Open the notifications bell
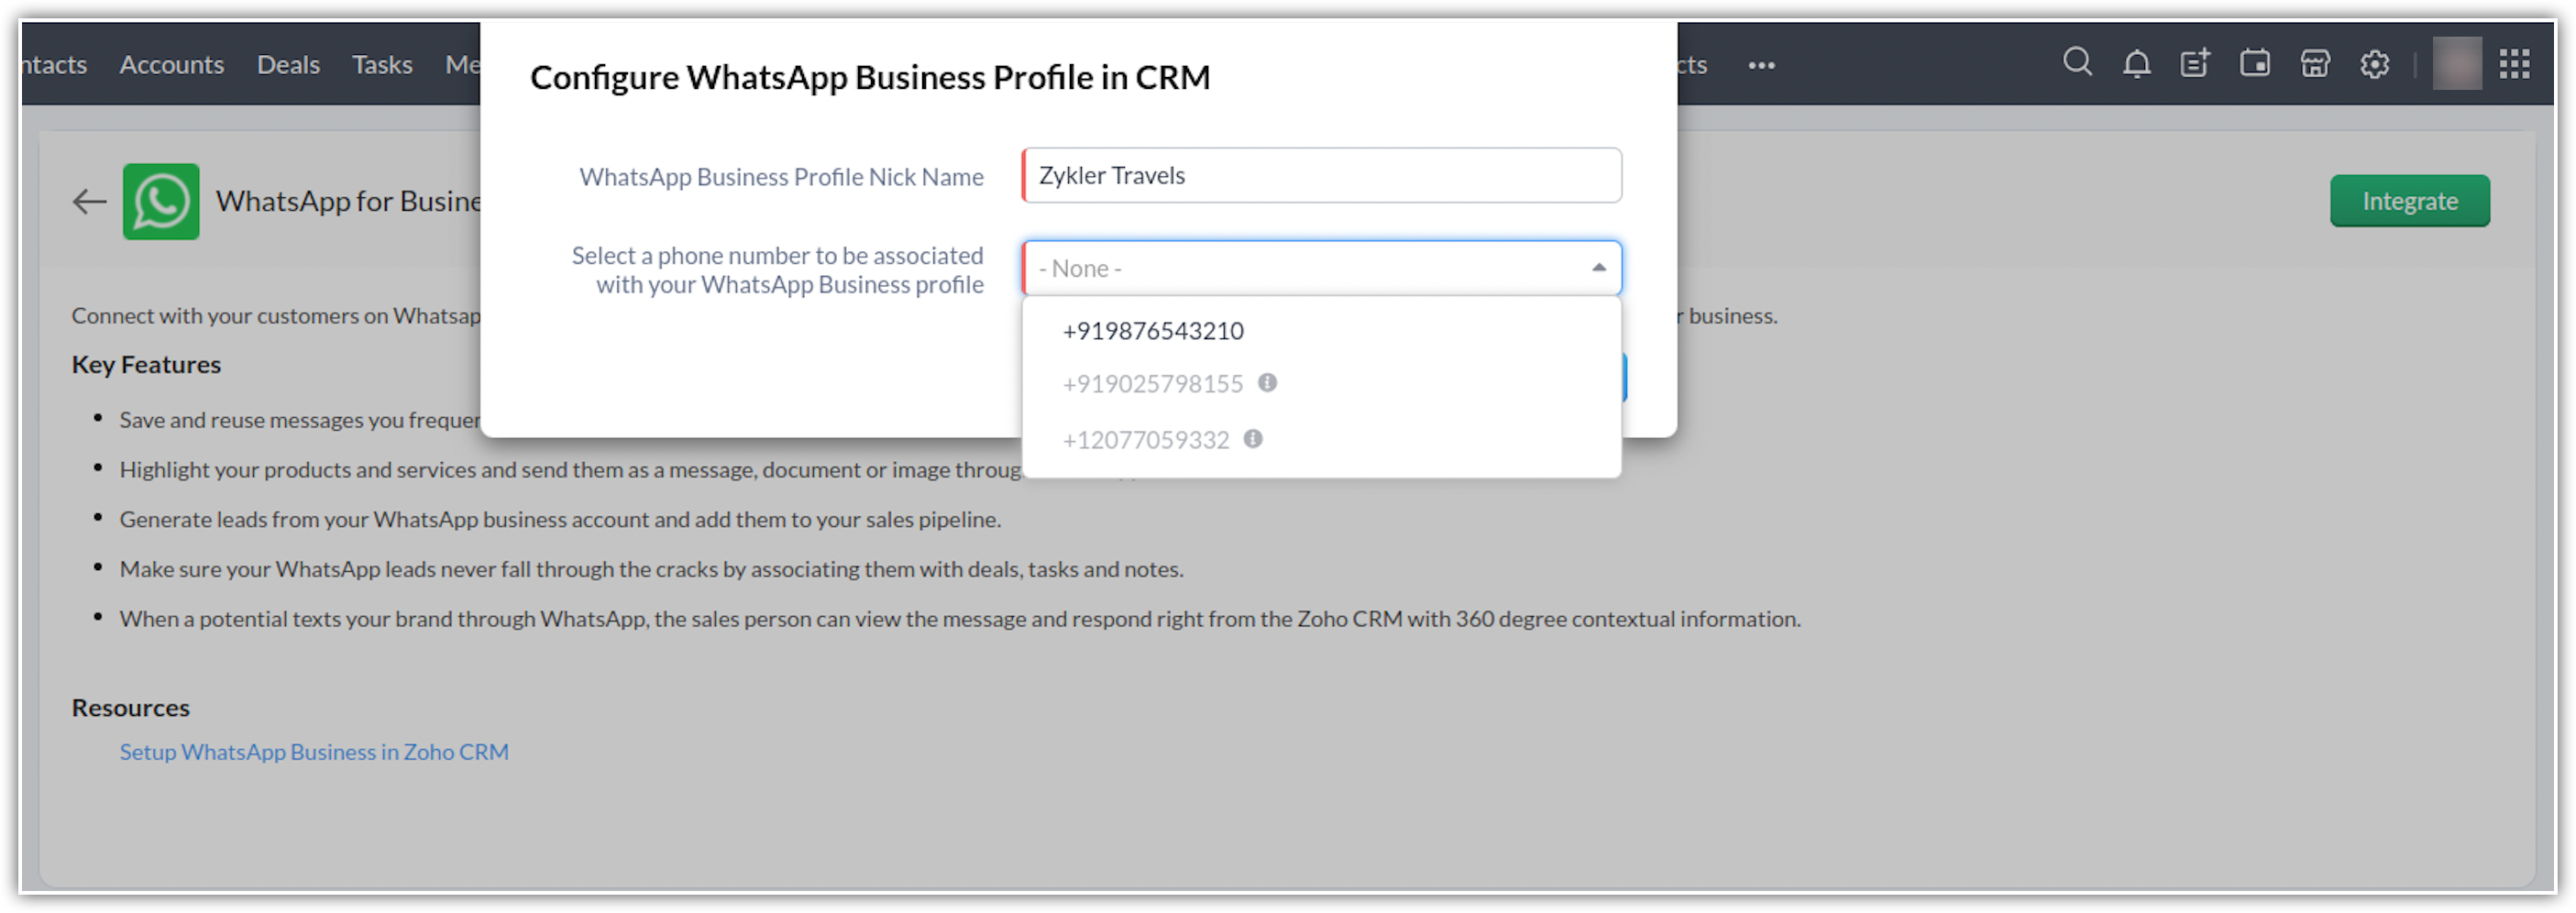The width and height of the screenshot is (2576, 913). pyautogui.click(x=2136, y=64)
